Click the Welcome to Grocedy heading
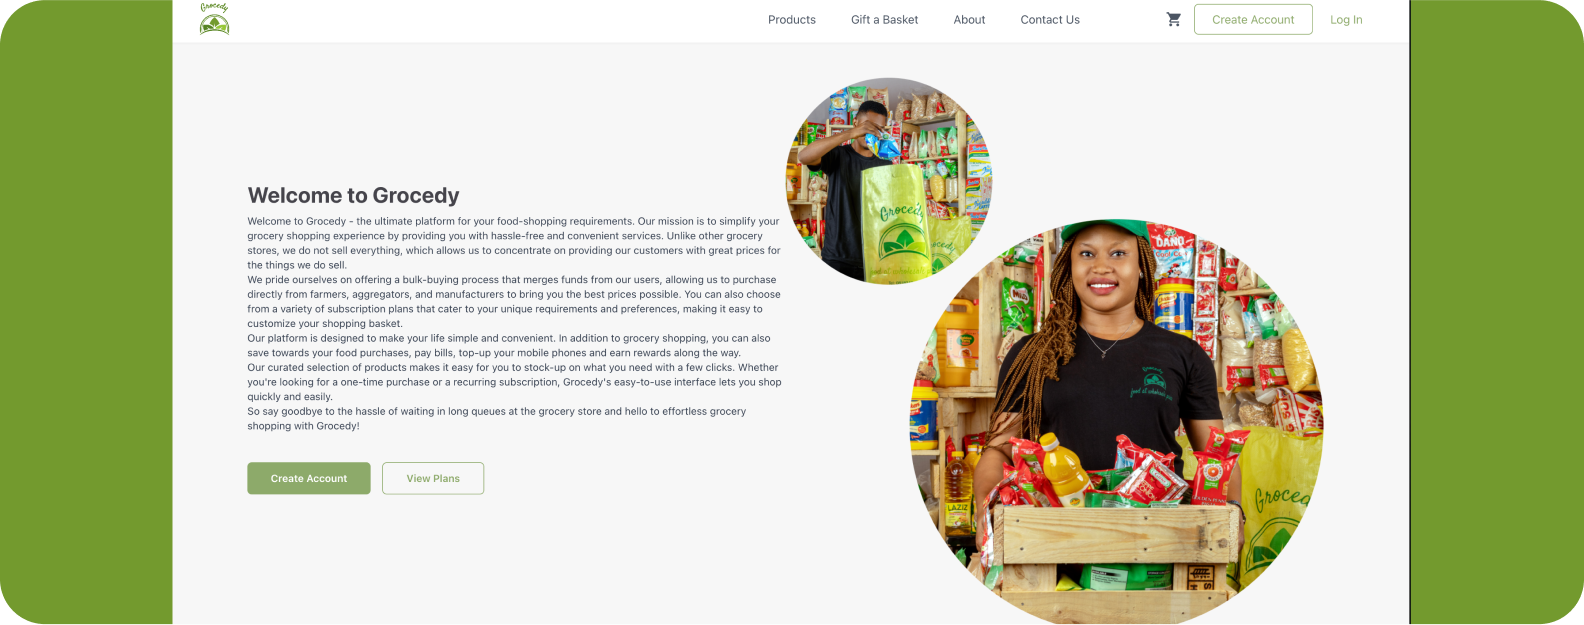Image resolution: width=1584 pixels, height=625 pixels. click(x=353, y=195)
